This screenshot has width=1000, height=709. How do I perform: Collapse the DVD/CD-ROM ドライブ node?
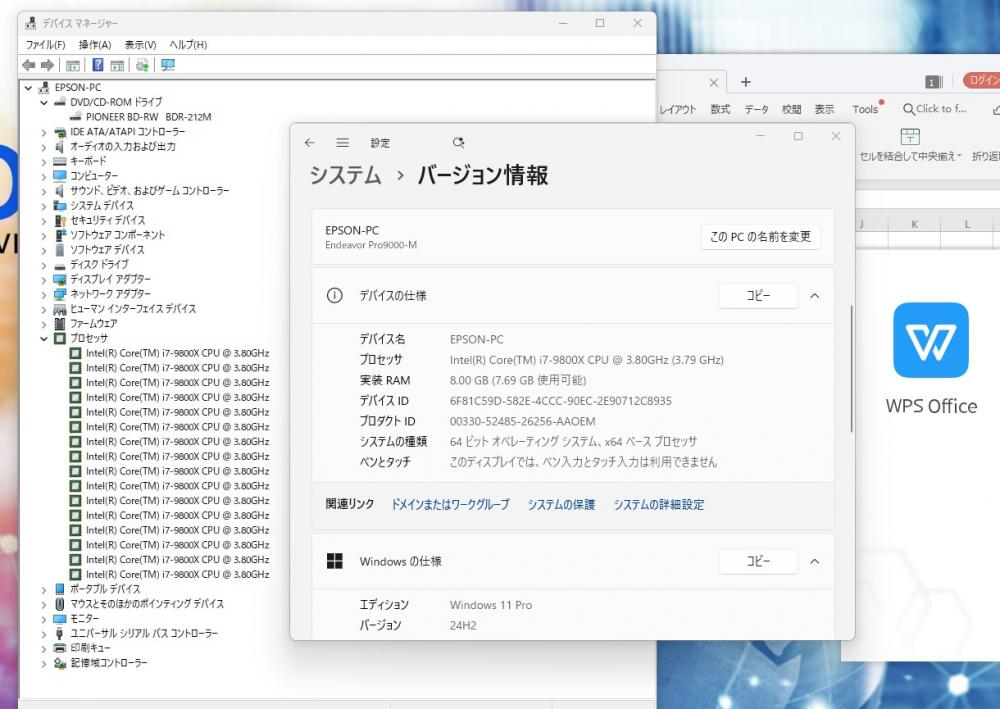43,102
